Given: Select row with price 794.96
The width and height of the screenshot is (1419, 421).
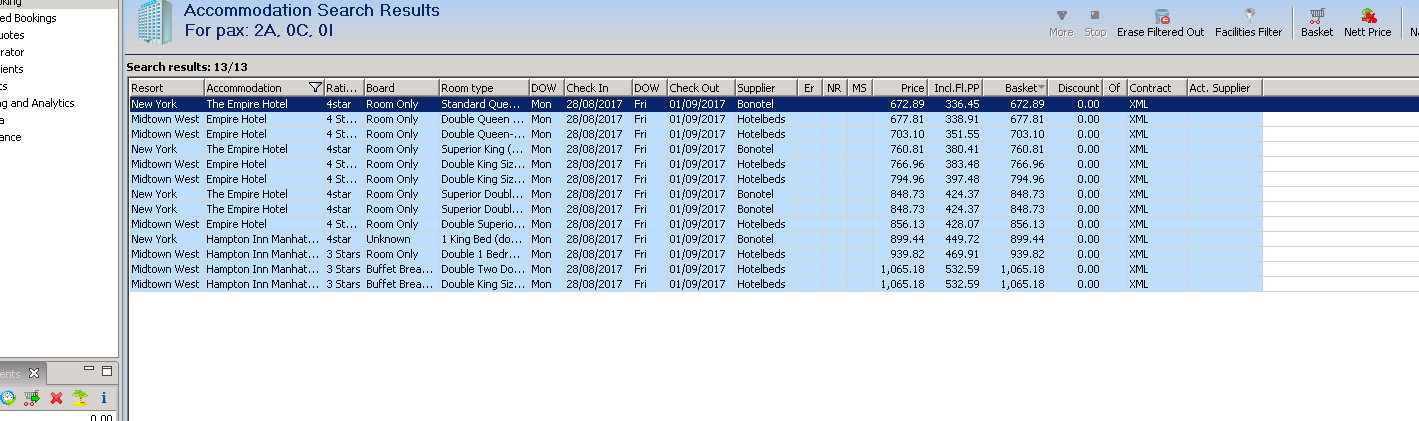Looking at the screenshot, I should pos(695,179).
